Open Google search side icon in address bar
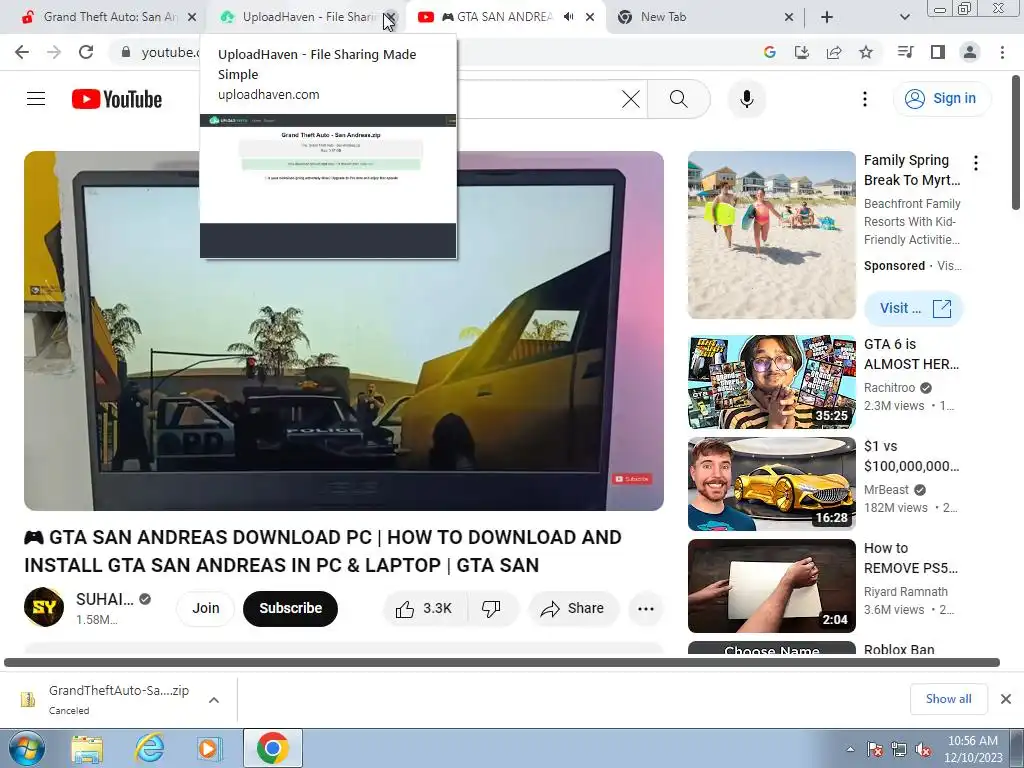 pyautogui.click(x=769, y=52)
